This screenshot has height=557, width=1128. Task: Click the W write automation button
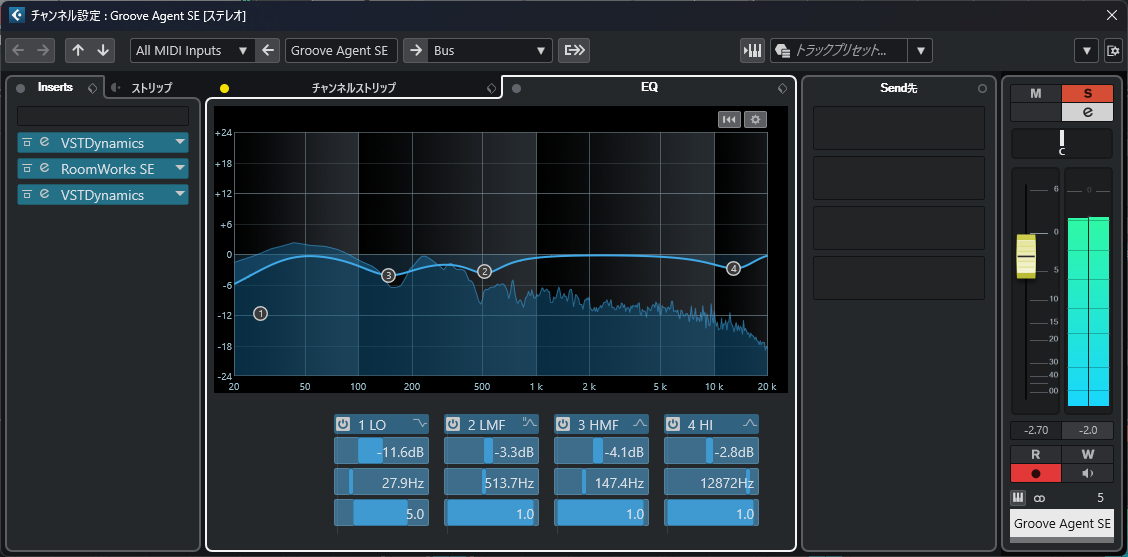point(1088,454)
